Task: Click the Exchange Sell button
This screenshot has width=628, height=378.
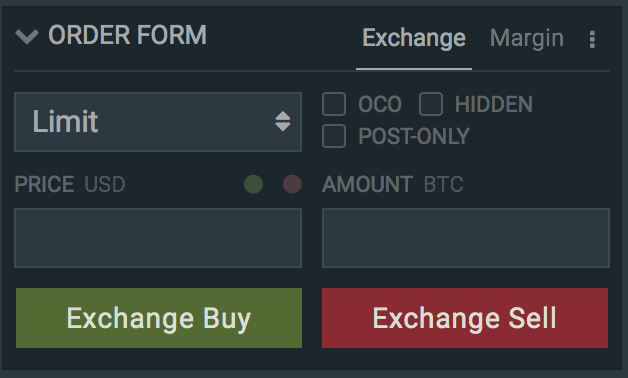Action: pyautogui.click(x=465, y=318)
